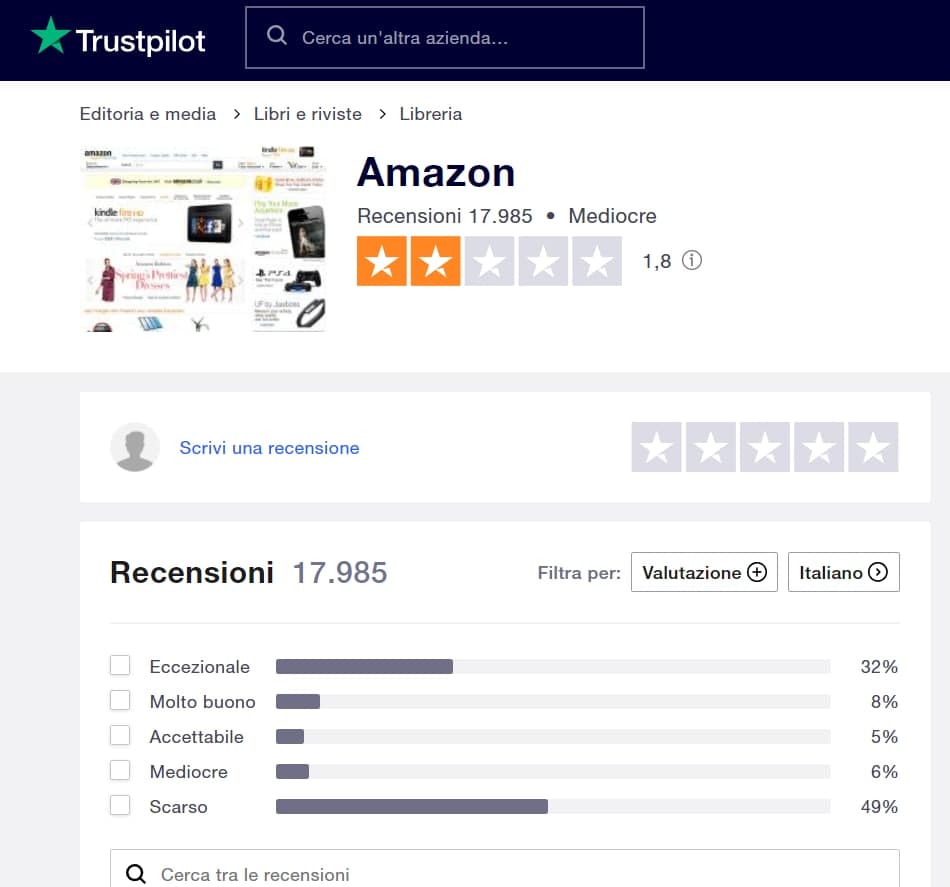
Task: Check the Accettabile filter checkbox
Action: (120, 736)
